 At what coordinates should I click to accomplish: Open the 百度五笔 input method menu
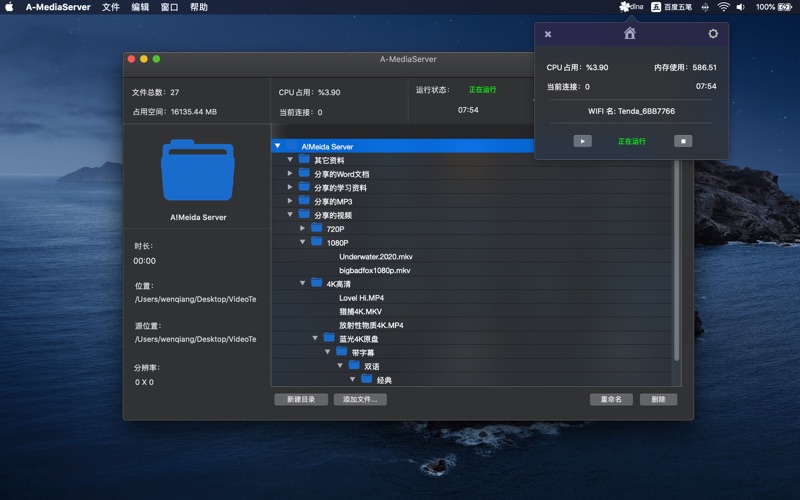click(x=677, y=7)
